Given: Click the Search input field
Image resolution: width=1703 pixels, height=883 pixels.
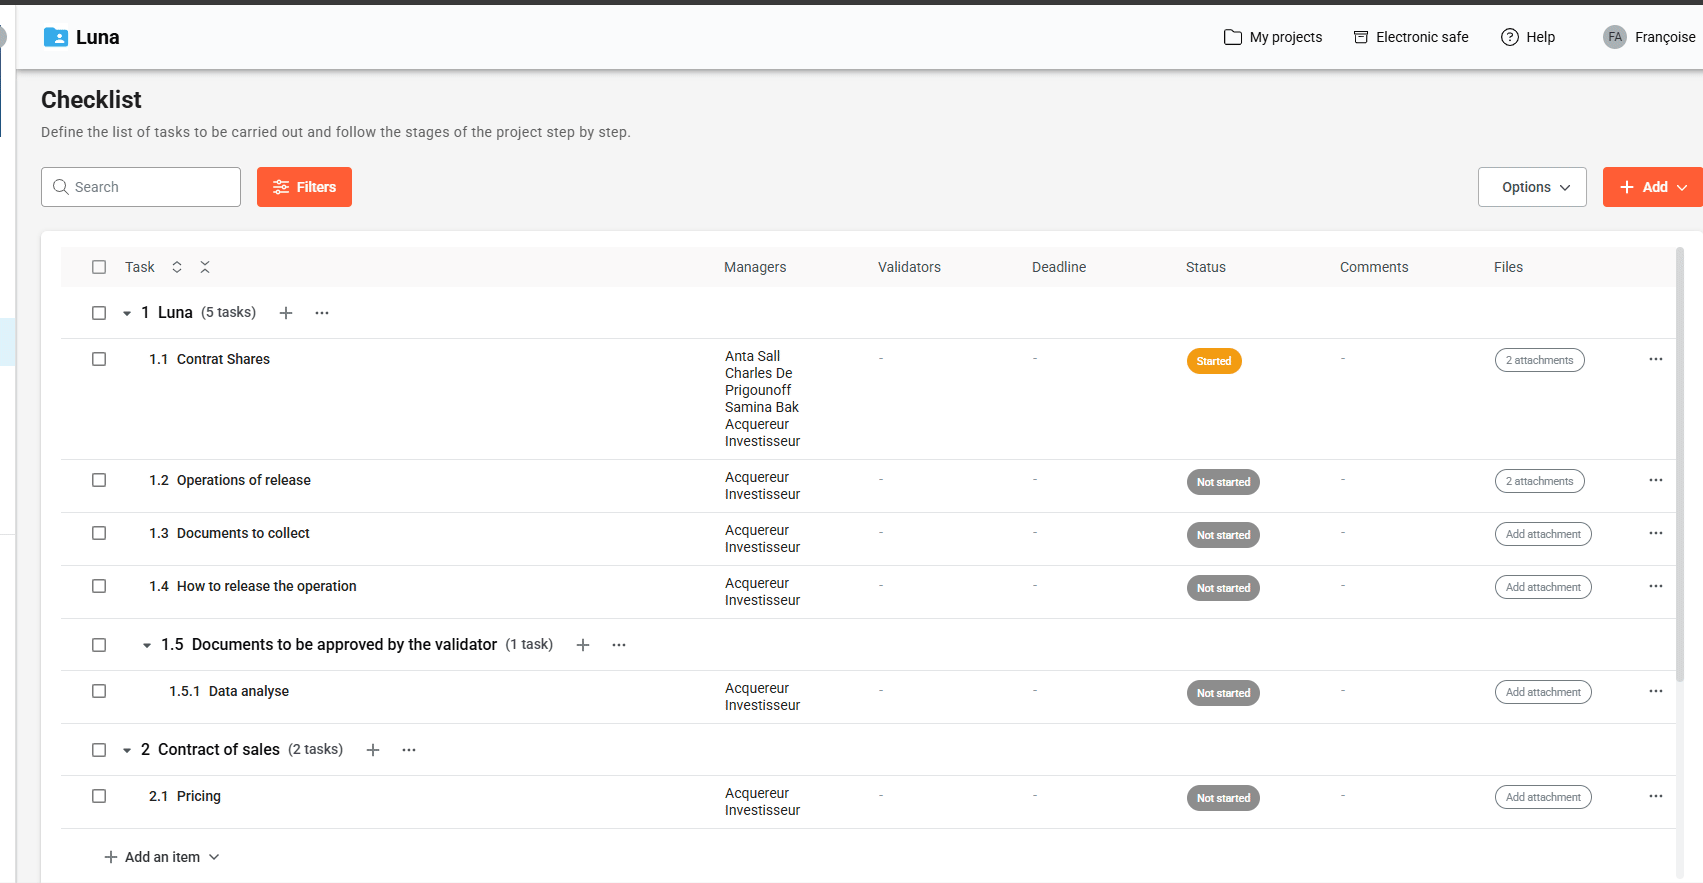Looking at the screenshot, I should [x=150, y=187].
